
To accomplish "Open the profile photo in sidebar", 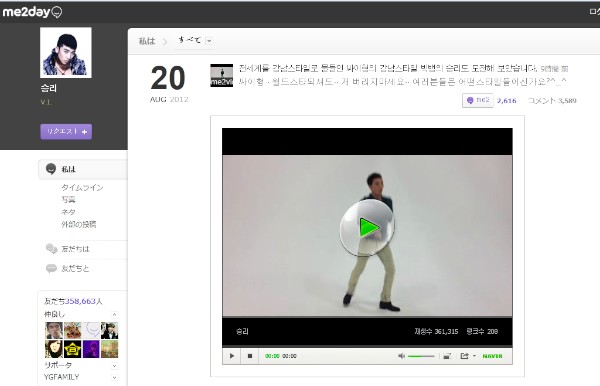I will 66,52.
